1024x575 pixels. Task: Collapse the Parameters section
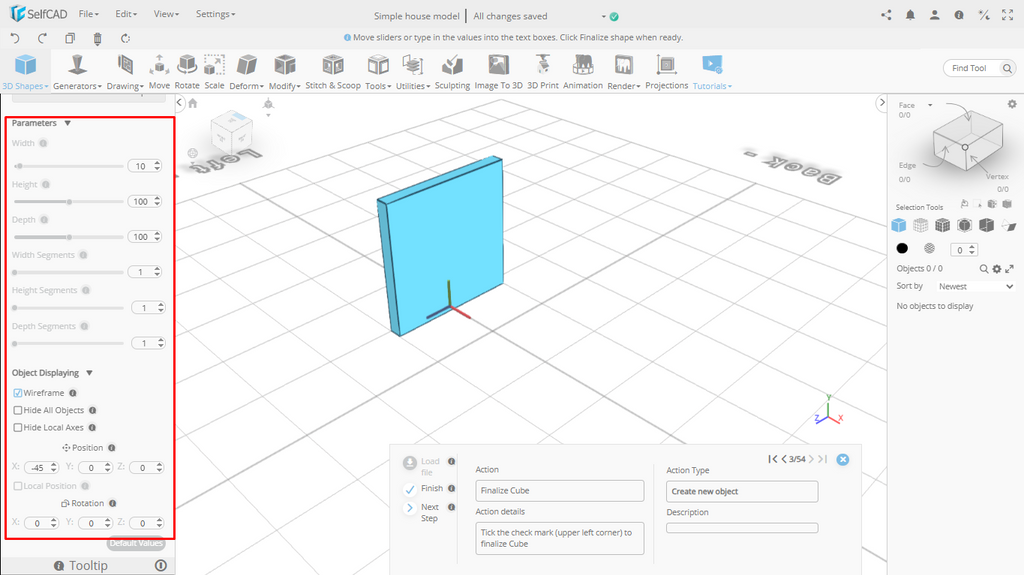(67, 123)
